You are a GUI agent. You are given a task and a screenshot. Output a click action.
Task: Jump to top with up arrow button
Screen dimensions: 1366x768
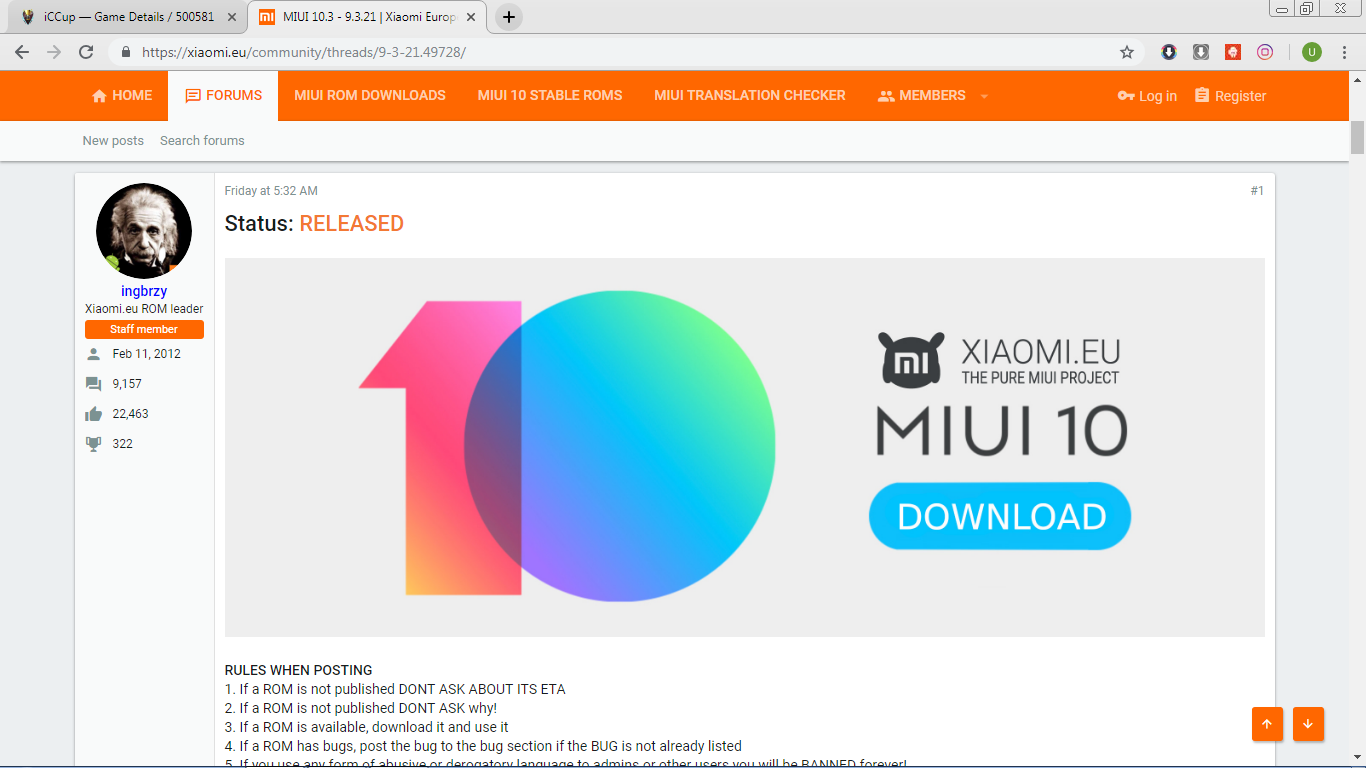coord(1267,724)
